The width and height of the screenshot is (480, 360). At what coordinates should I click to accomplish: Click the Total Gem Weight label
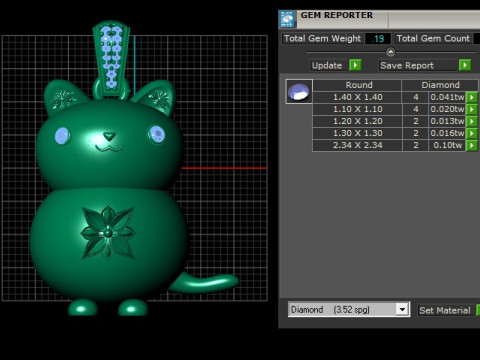tap(322, 38)
